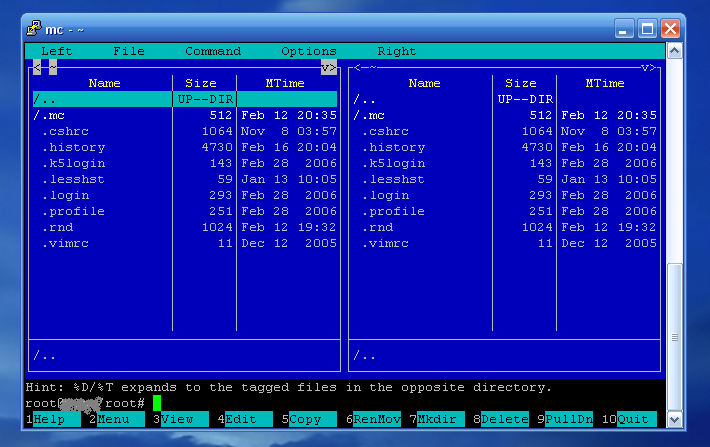
Task: Select .login in the left panel
Action: click(185, 195)
